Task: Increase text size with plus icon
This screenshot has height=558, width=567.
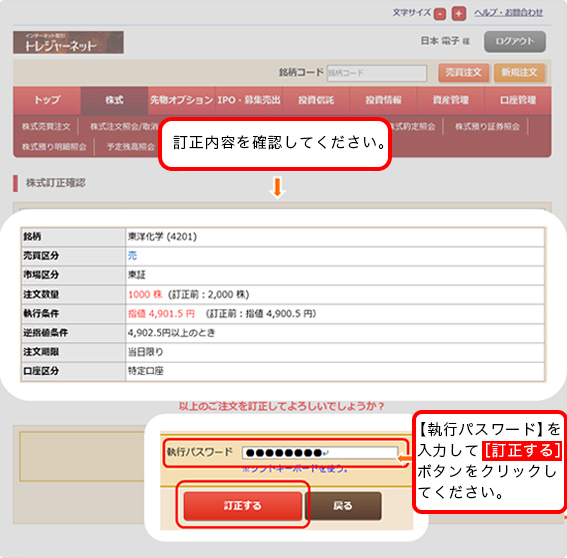Action: click(x=459, y=14)
